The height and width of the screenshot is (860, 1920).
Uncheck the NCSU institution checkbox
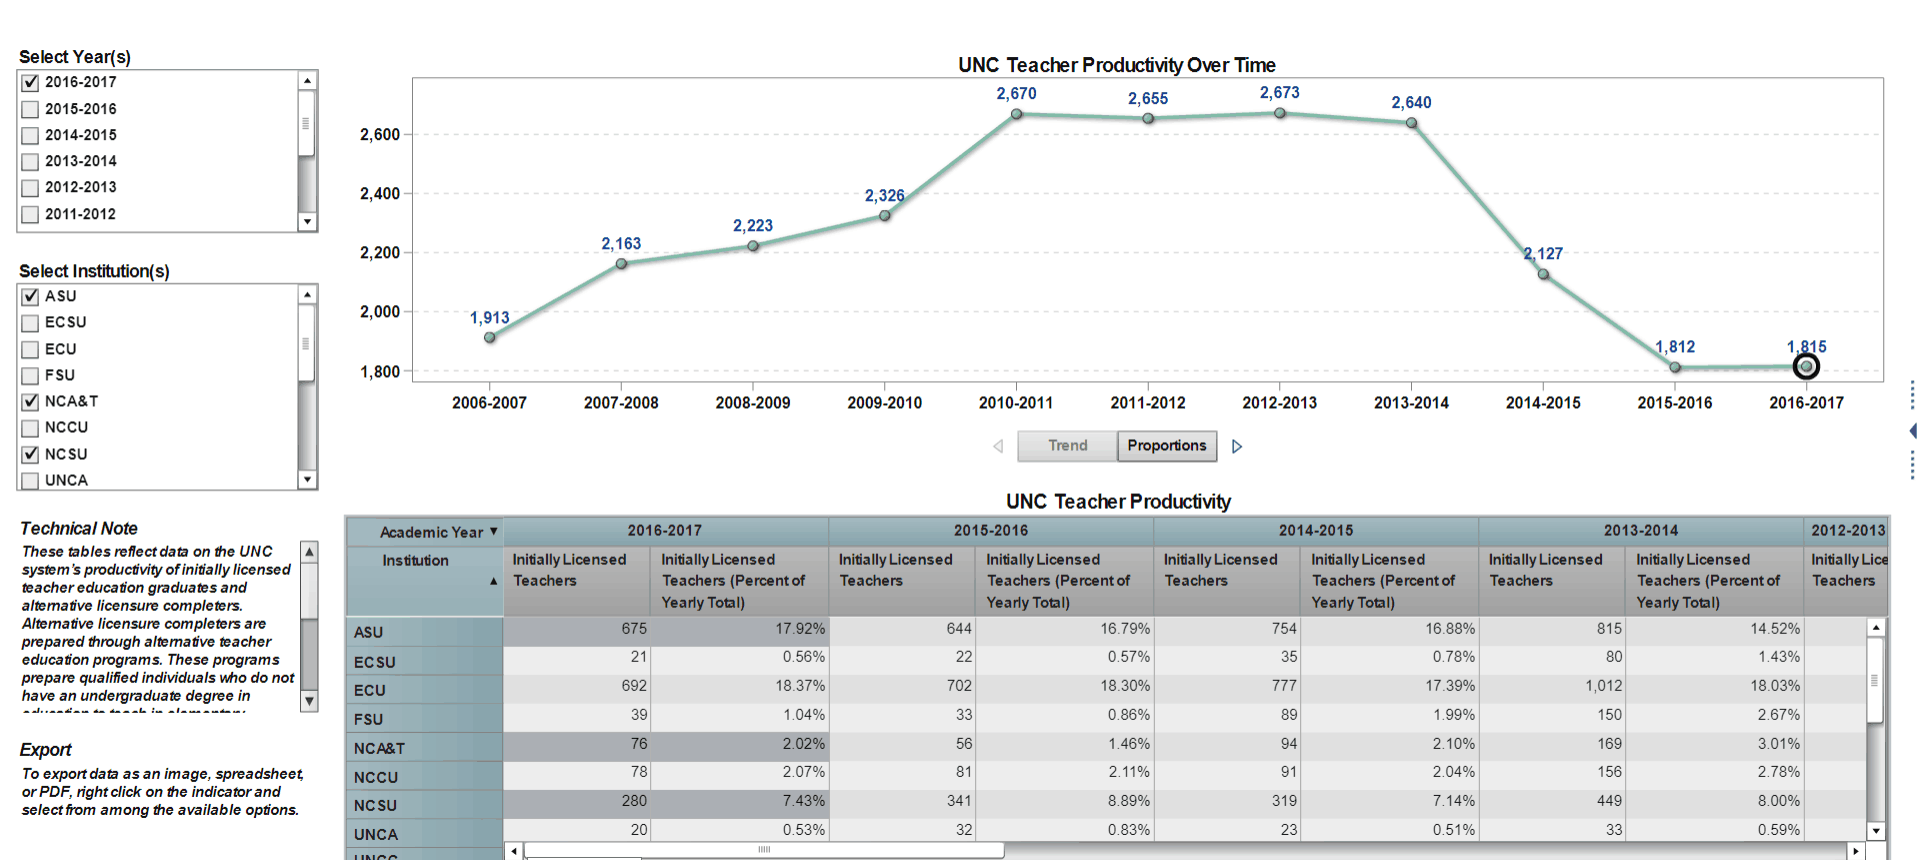(x=31, y=455)
